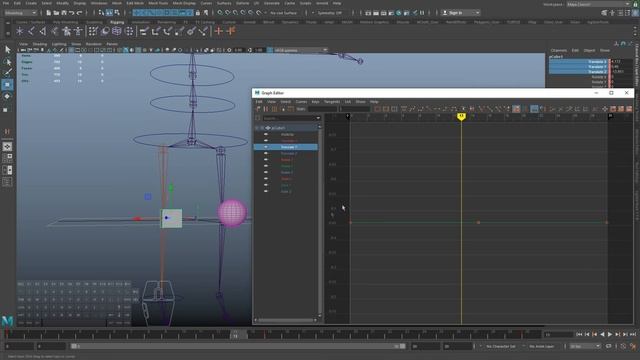Viewport: 640px width, 360px height.
Task: Click the Spline tangents icon in the Graph Editor
Action: [x=412, y=109]
